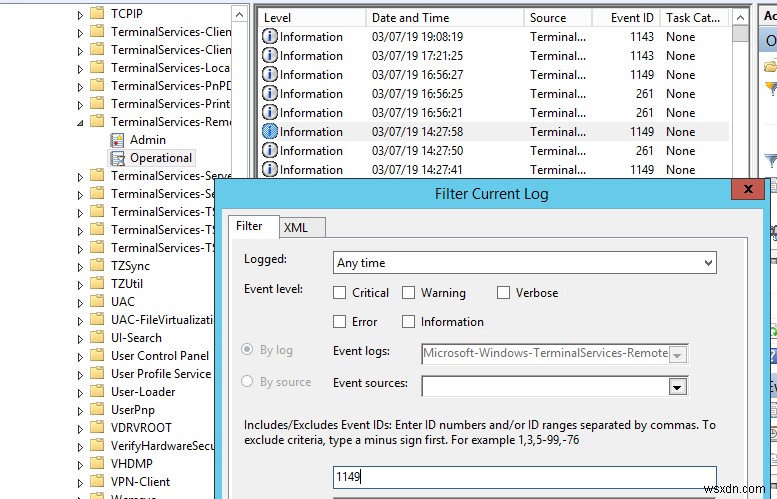
Task: Expand the TZSync tree node
Action: click(x=80, y=268)
